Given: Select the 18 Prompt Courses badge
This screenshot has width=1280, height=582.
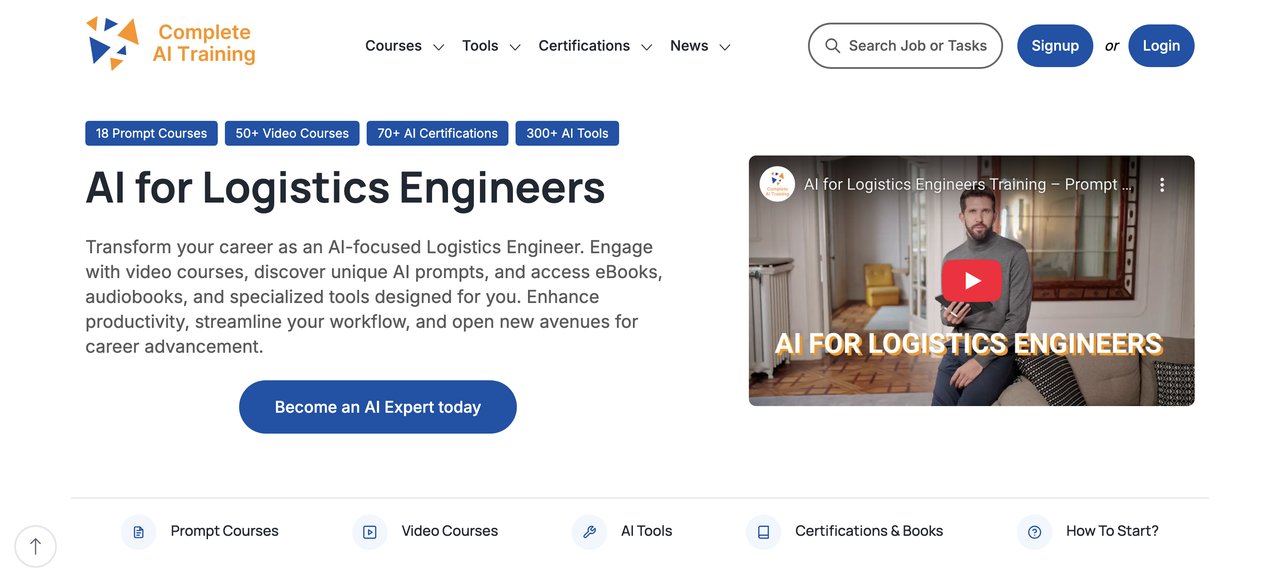Looking at the screenshot, I should point(151,133).
